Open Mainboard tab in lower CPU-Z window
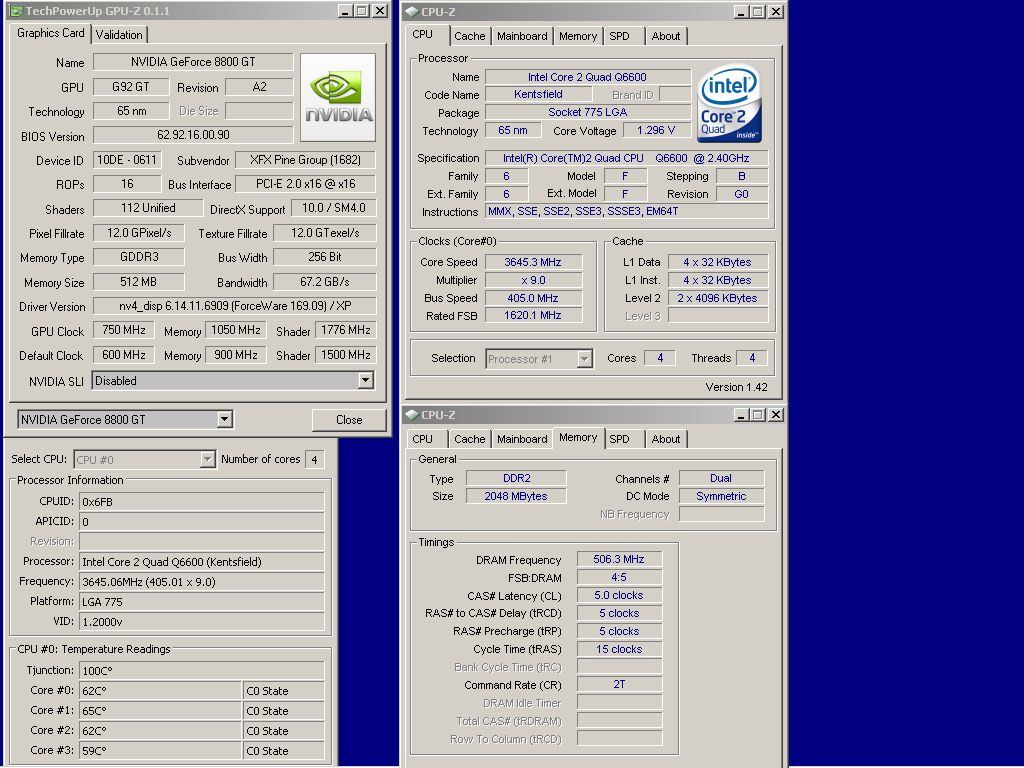The image size is (1024, 768). coord(522,439)
